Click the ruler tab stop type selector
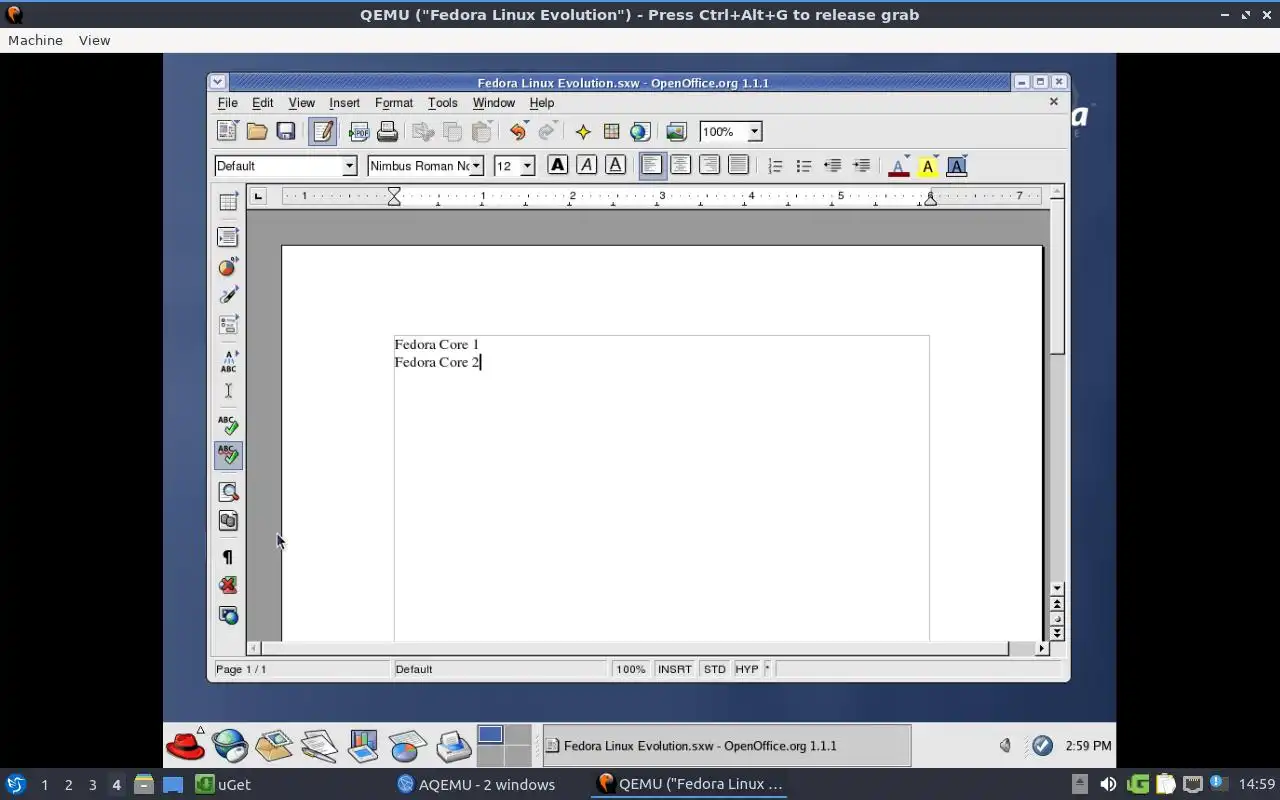The width and height of the screenshot is (1280, 800). tap(258, 196)
